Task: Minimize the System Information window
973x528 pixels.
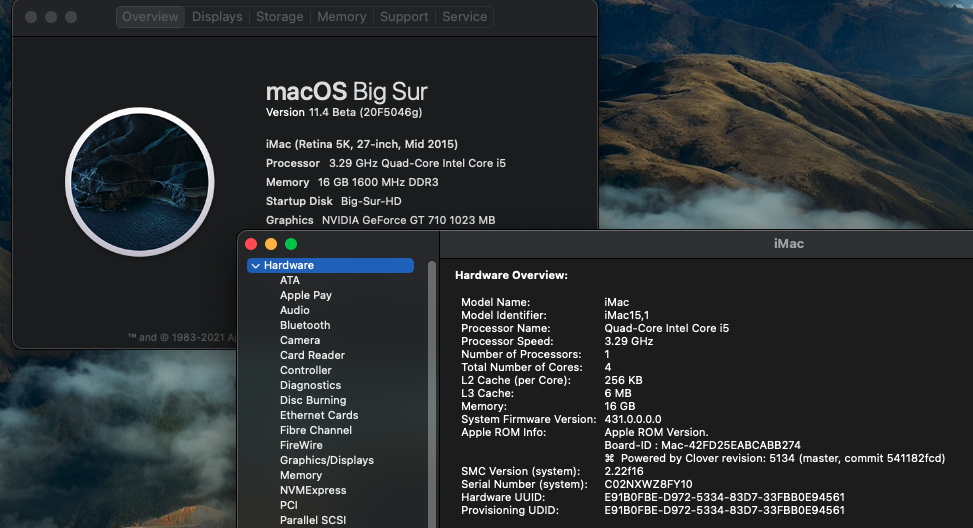Action: point(271,244)
